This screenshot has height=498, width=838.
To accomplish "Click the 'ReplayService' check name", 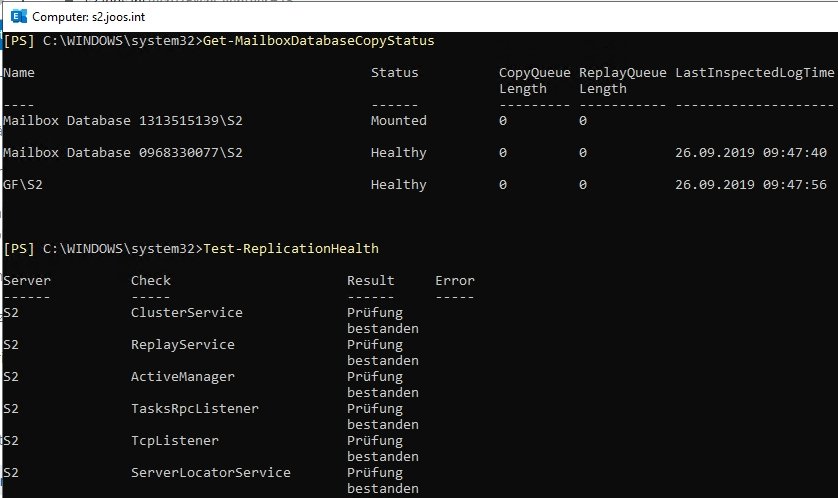I will [182, 345].
